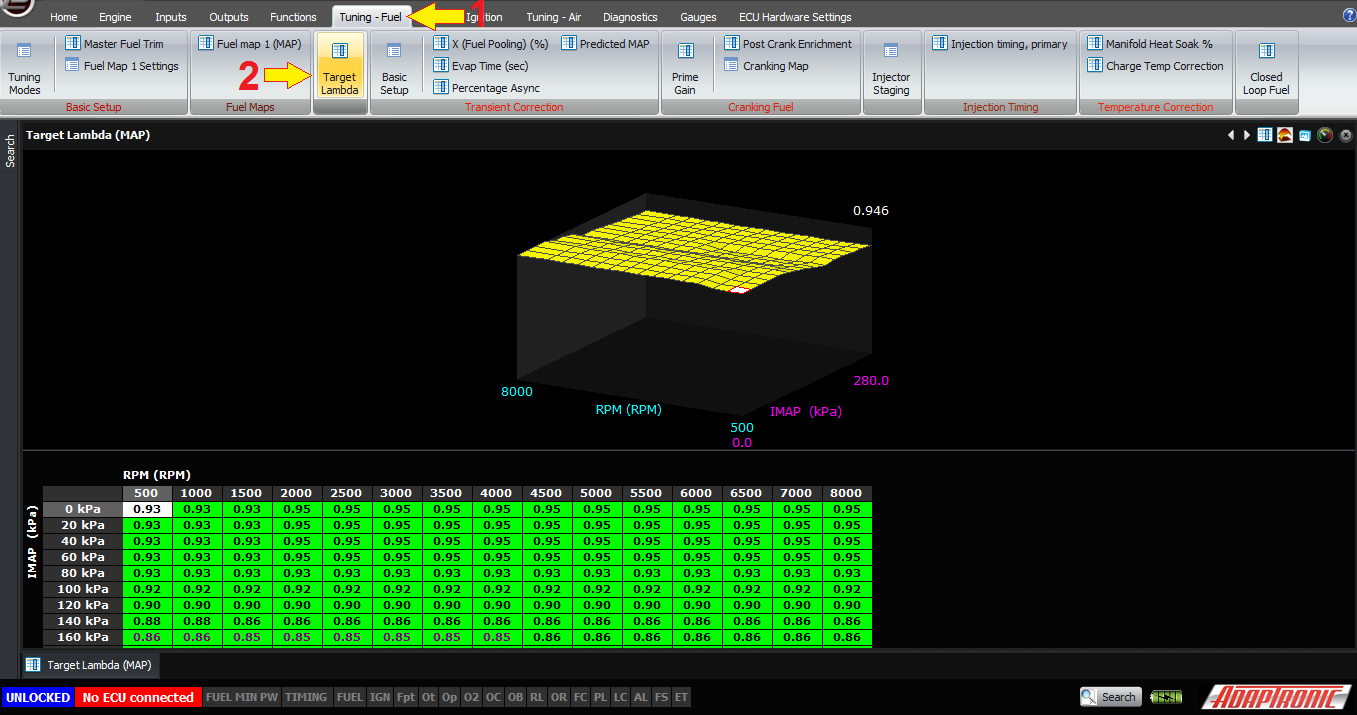This screenshot has width=1357, height=715.
Task: Open Manifold Heat Soak % setting
Action: [1150, 44]
